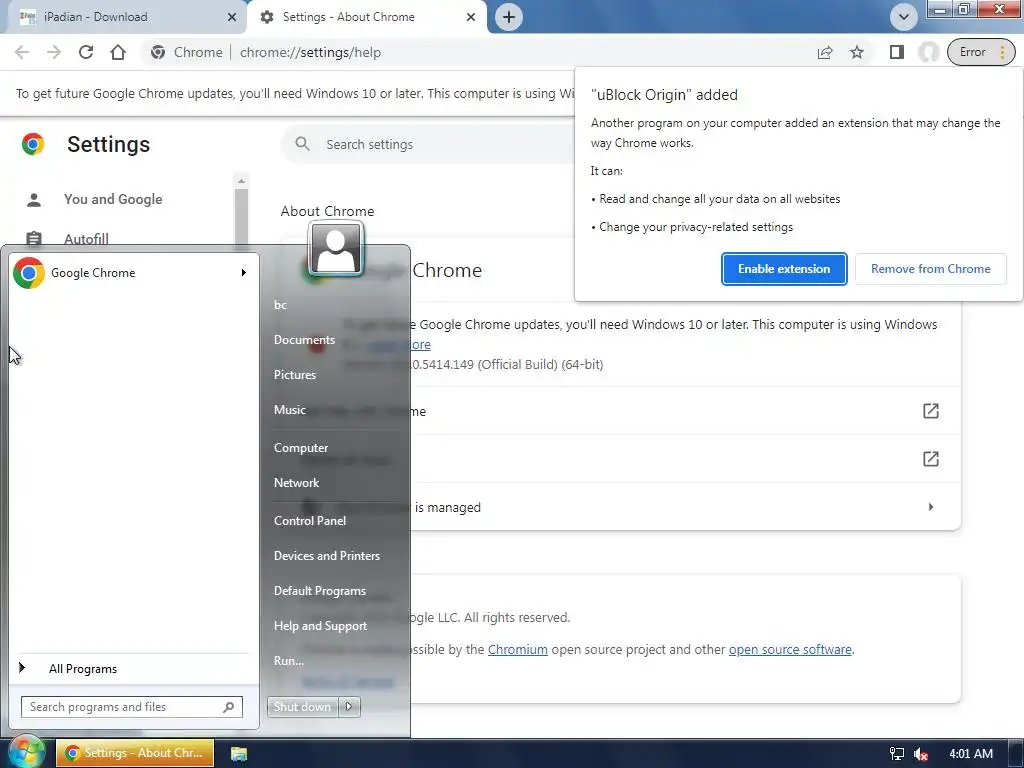Open the bc user folder
Viewport: 1024px width, 768px height.
(280, 305)
